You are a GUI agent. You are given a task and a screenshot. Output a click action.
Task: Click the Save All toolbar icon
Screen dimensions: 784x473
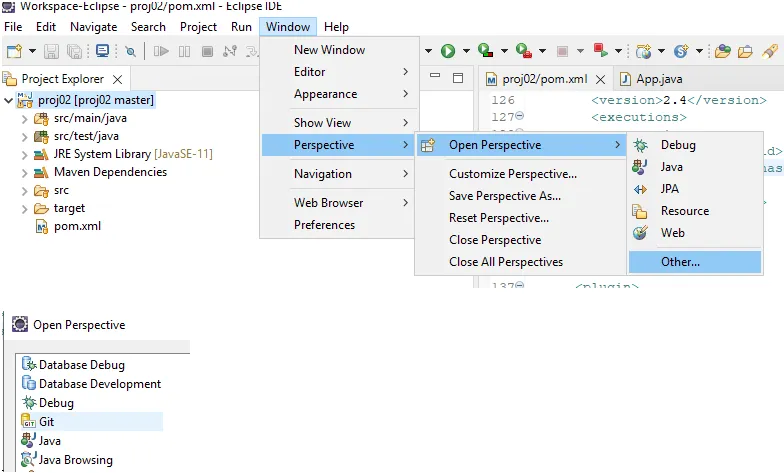tap(74, 51)
